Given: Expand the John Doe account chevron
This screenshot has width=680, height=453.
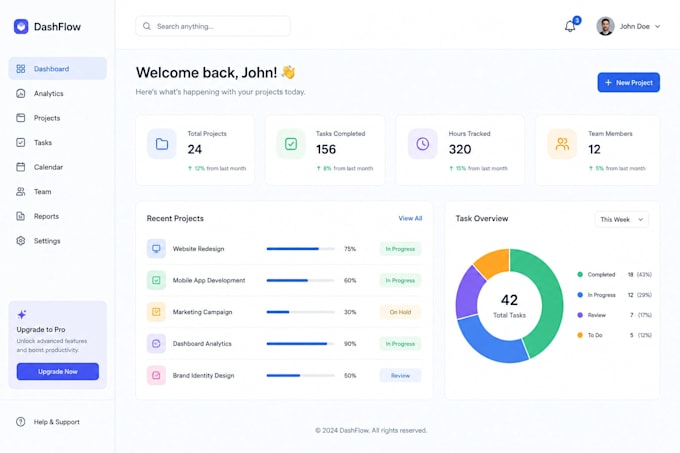Looking at the screenshot, I should [x=657, y=26].
